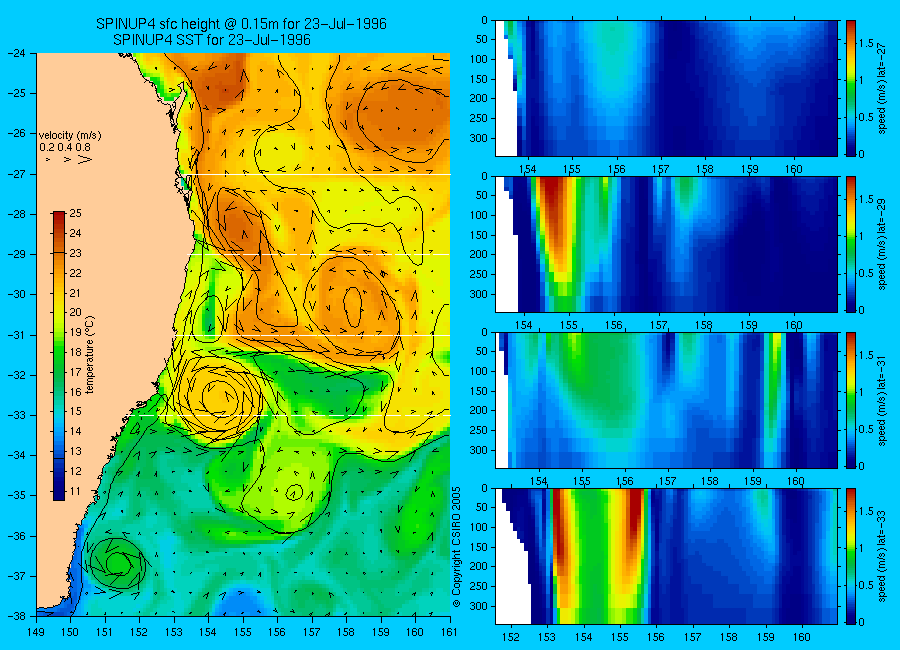
Task: Click the '-38' latitude tick on the map
Action: [x=16, y=616]
